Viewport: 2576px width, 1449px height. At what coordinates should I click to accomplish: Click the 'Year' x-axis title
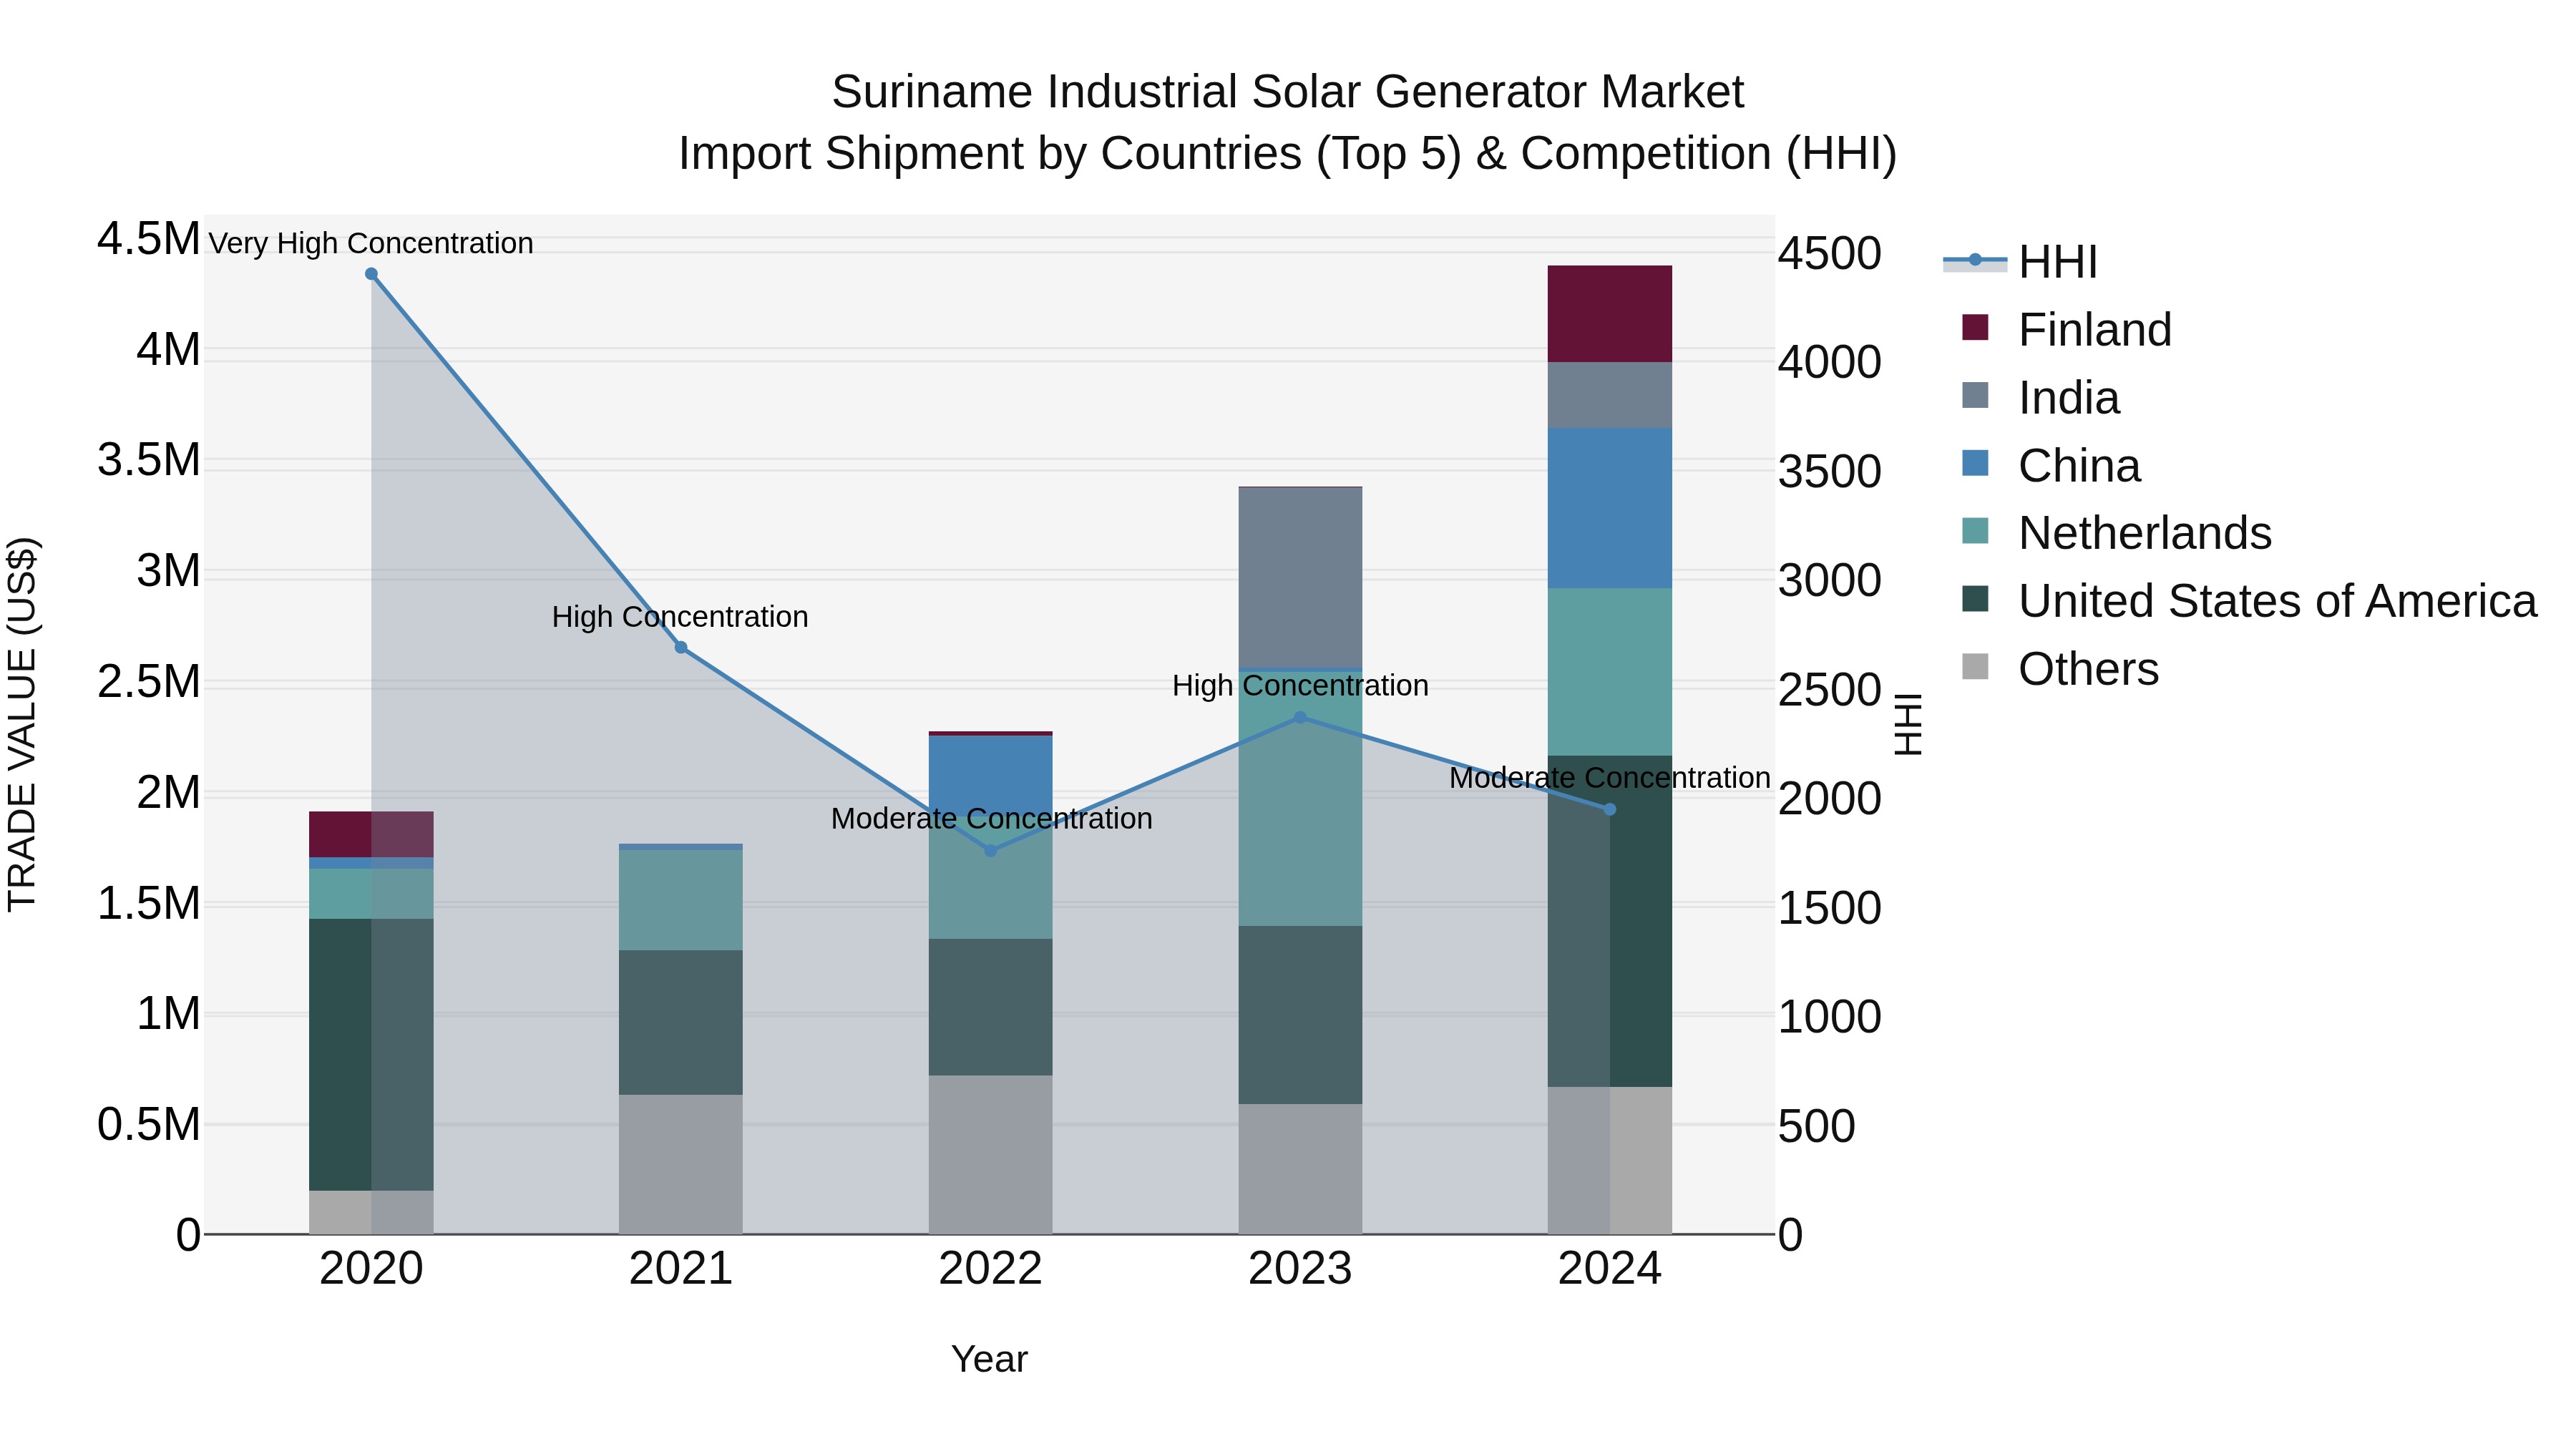tap(989, 1359)
